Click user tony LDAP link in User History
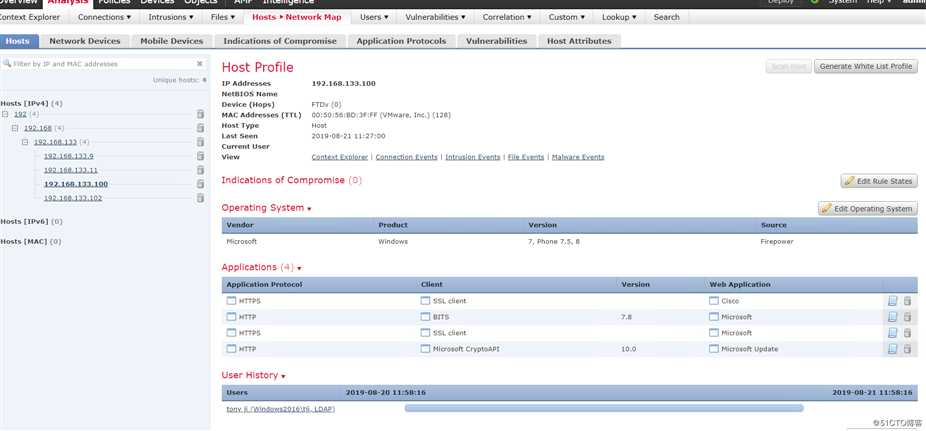Screen dimensions: 926x431 (281, 409)
